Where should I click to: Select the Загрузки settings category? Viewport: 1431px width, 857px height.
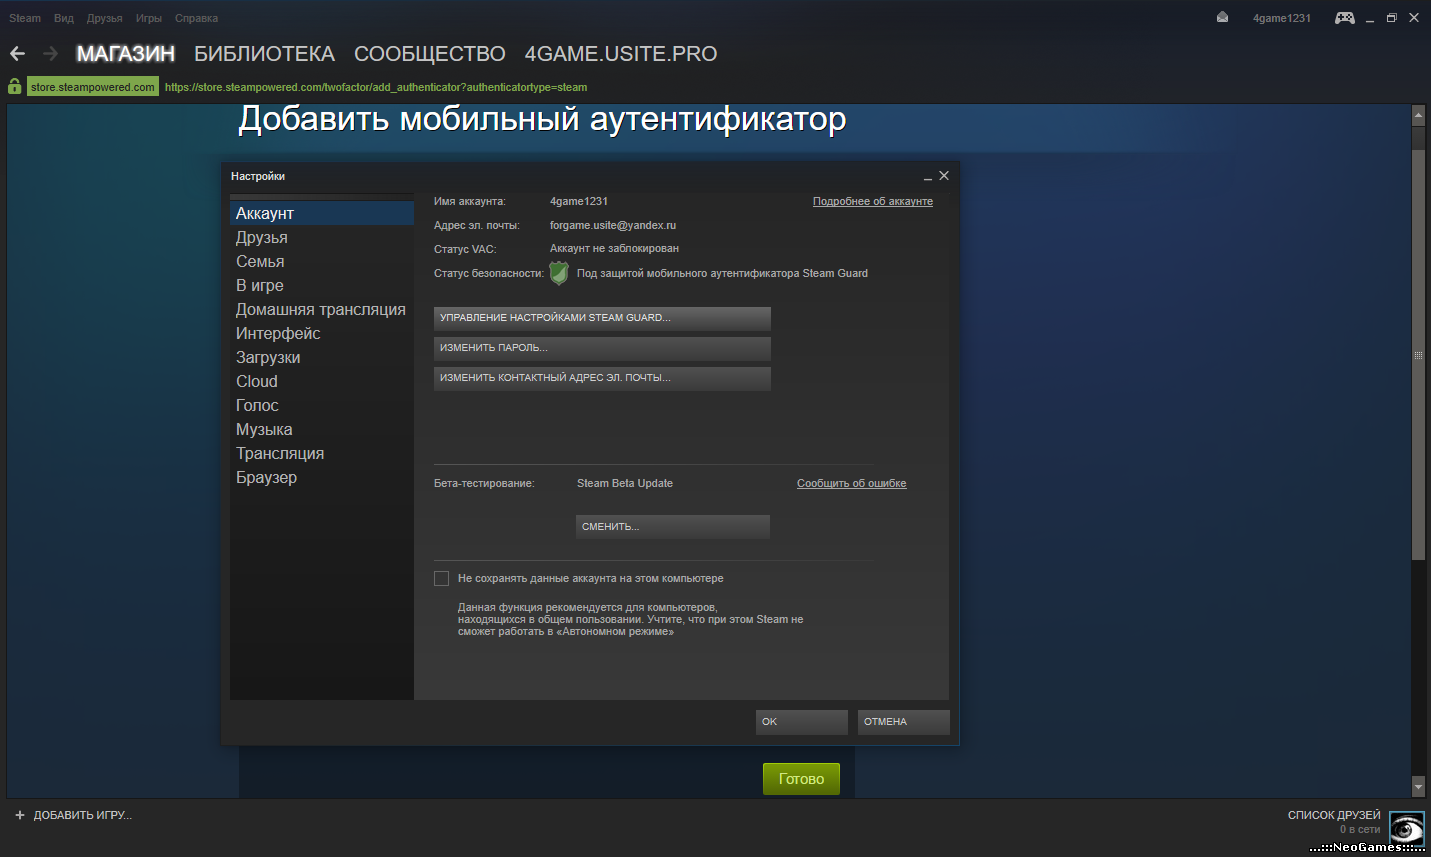click(322, 357)
